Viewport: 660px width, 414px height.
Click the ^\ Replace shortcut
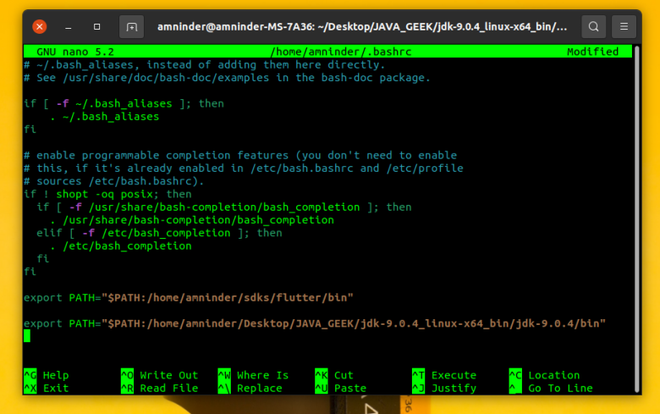(250, 388)
